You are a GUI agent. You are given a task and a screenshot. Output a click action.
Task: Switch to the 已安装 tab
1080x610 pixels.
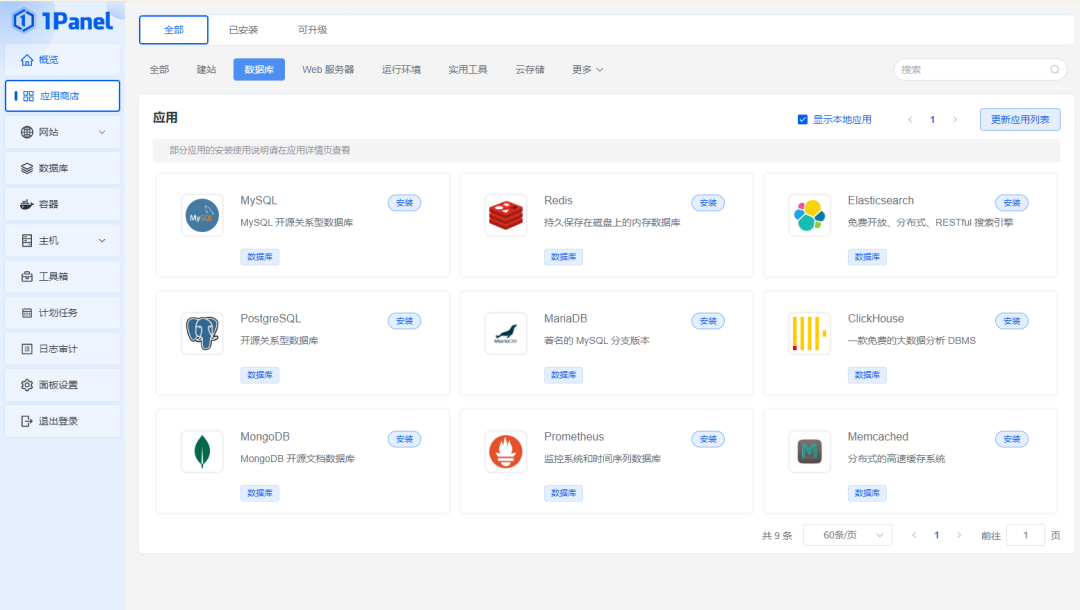(243, 30)
